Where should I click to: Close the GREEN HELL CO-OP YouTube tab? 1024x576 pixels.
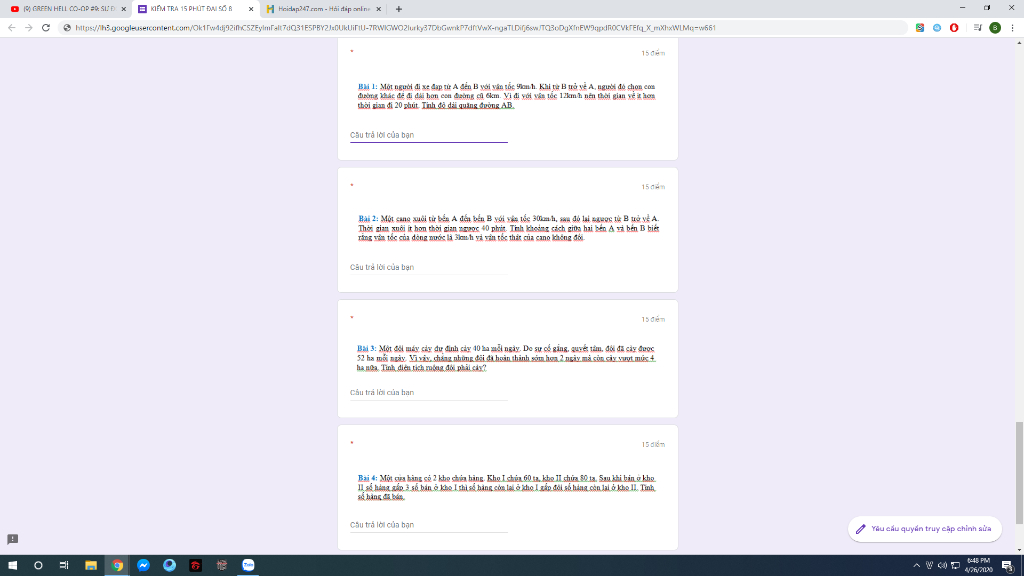tap(123, 9)
